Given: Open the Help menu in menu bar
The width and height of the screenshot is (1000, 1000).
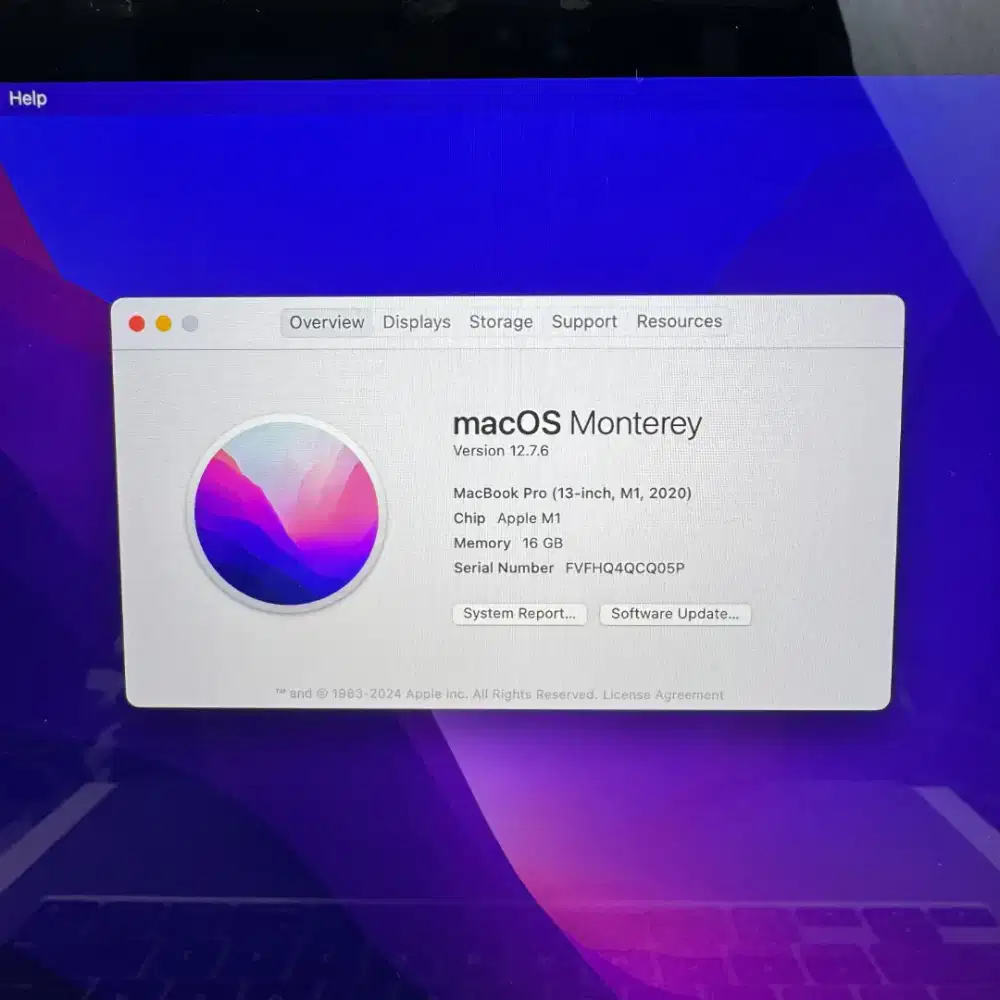Looking at the screenshot, I should click(28, 98).
